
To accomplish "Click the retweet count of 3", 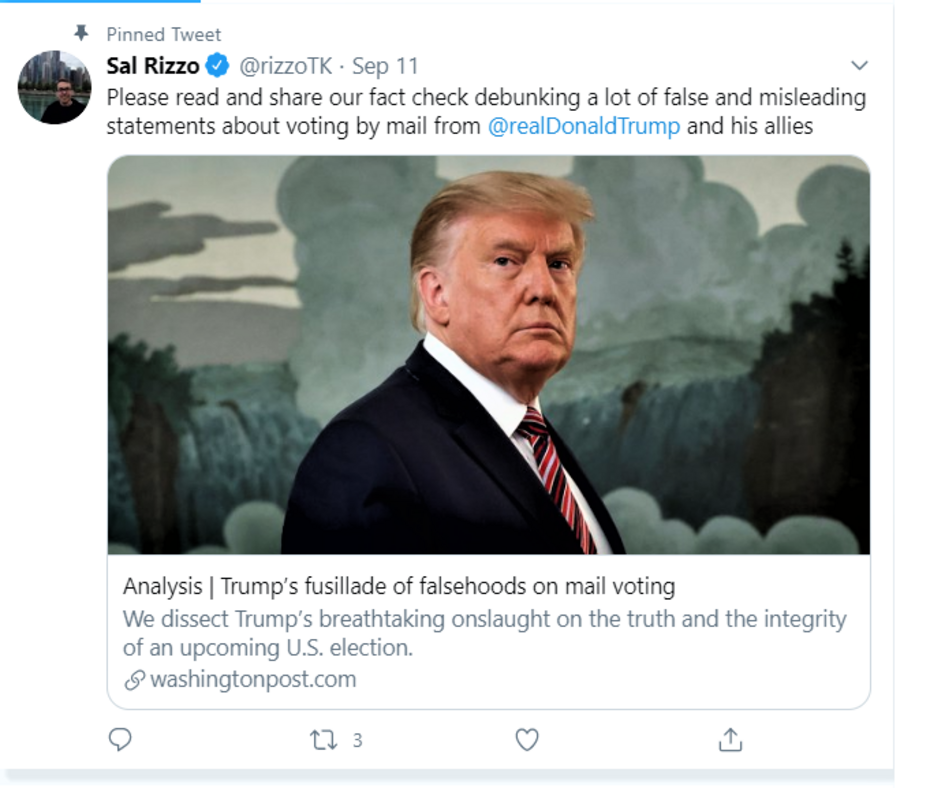I will [x=357, y=740].
